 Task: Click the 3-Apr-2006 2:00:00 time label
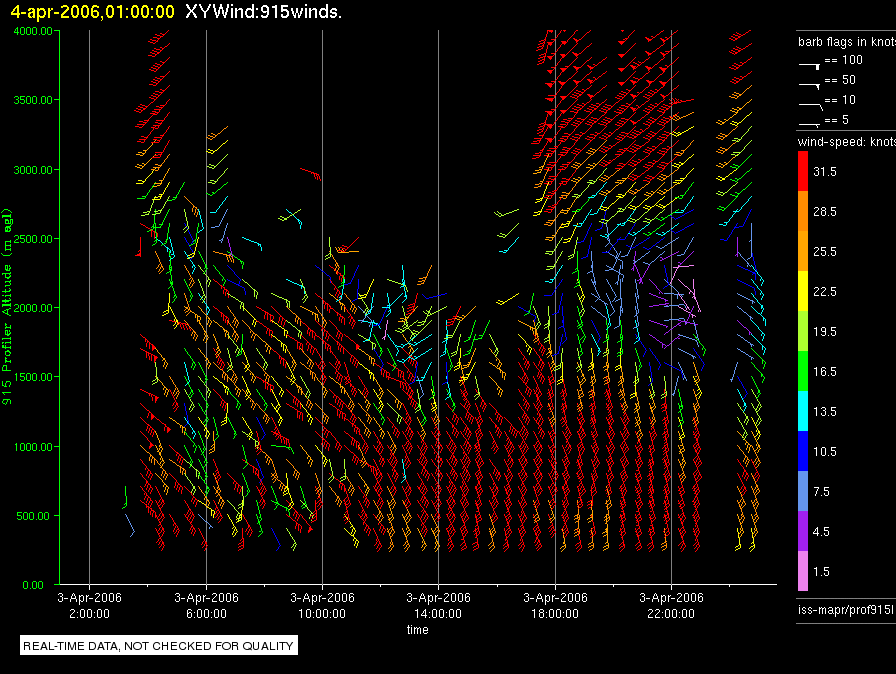[x=89, y=605]
